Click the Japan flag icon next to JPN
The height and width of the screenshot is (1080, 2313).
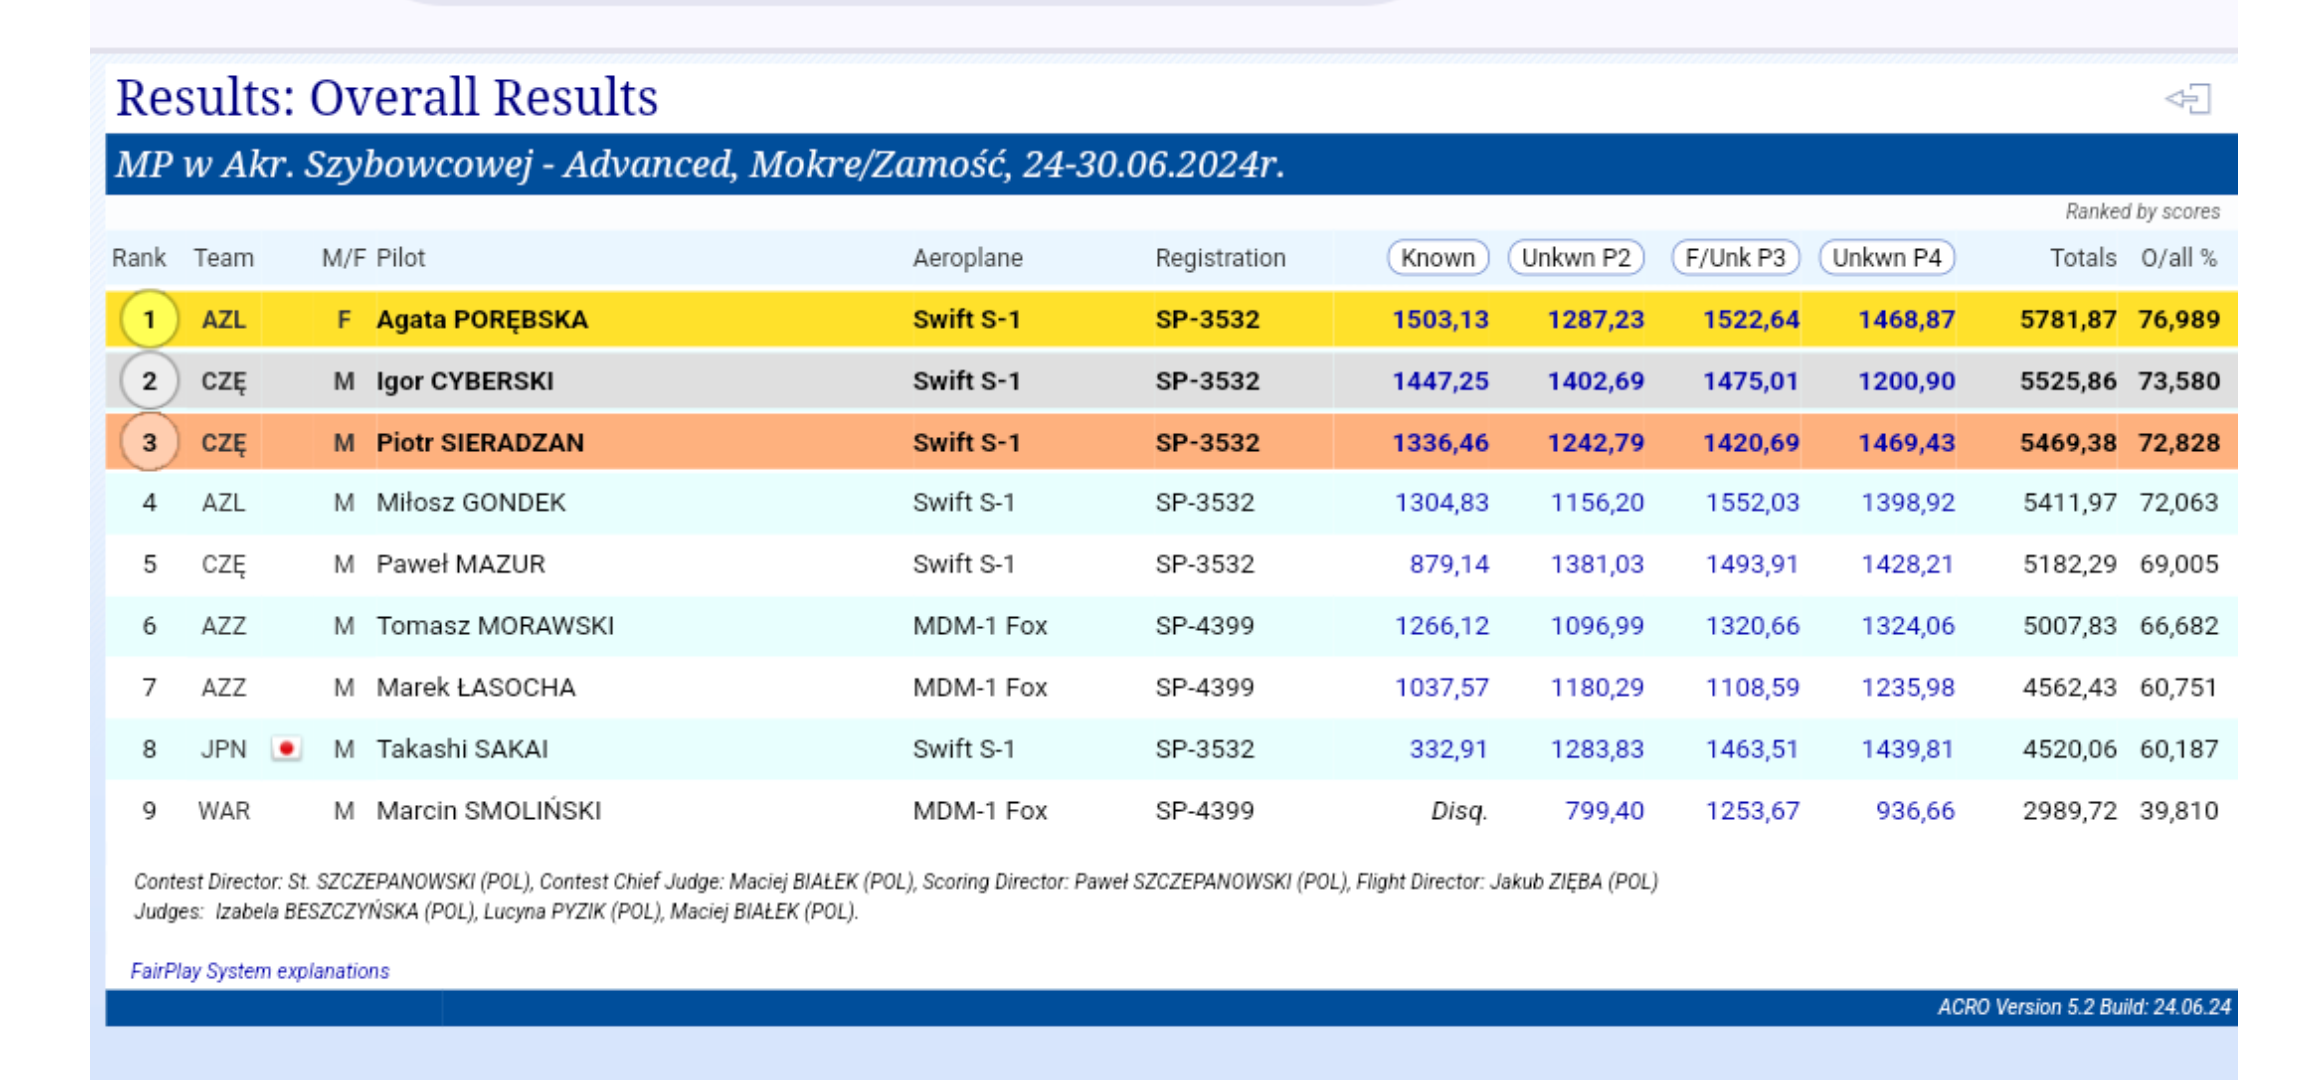(286, 748)
